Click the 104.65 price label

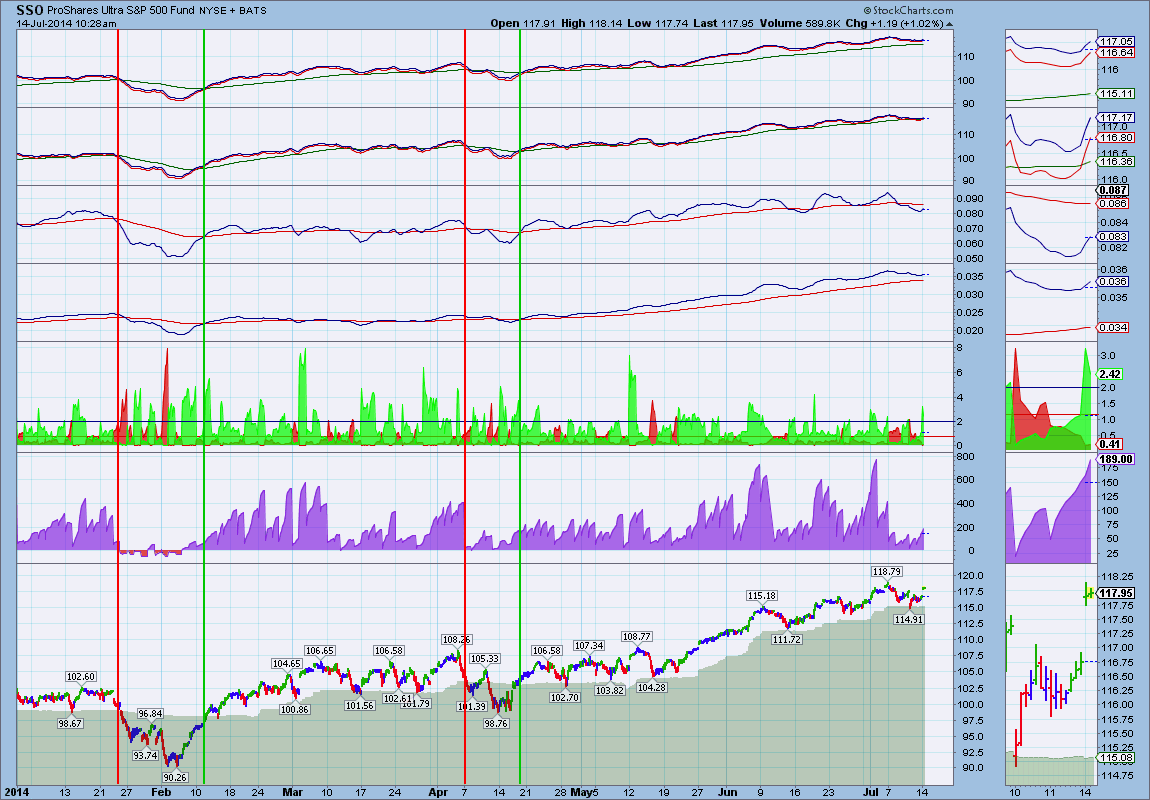(287, 664)
